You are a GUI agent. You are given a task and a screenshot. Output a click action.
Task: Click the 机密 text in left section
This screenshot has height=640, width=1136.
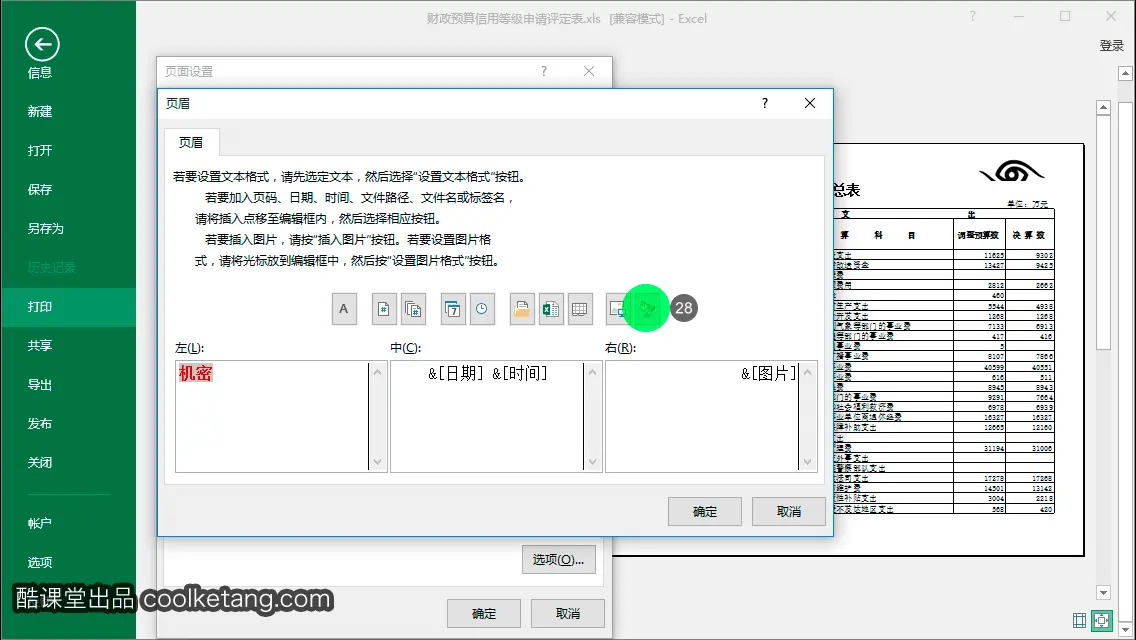tap(196, 373)
